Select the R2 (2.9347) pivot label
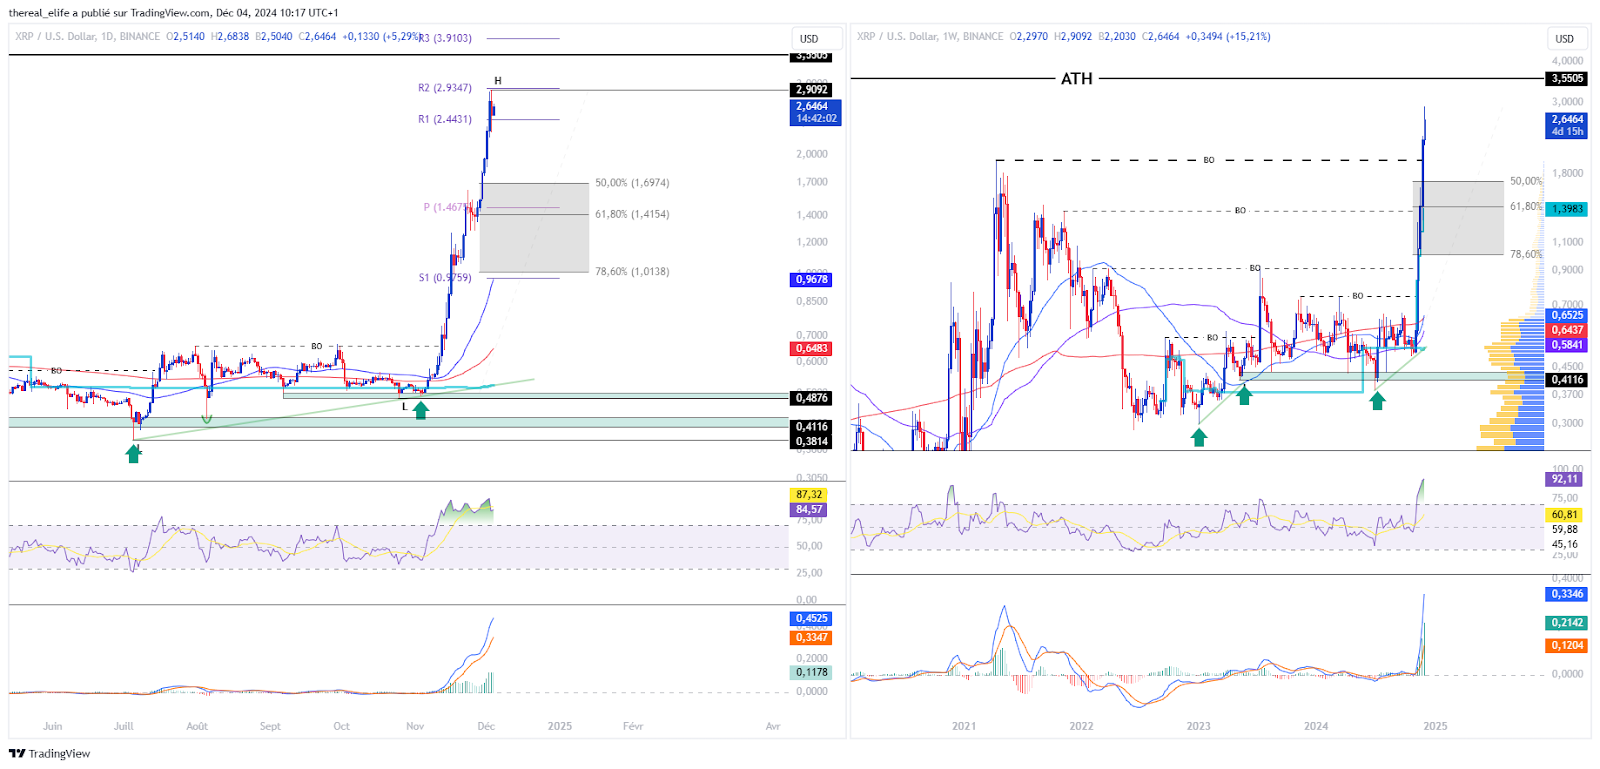1600x769 pixels. click(x=444, y=88)
